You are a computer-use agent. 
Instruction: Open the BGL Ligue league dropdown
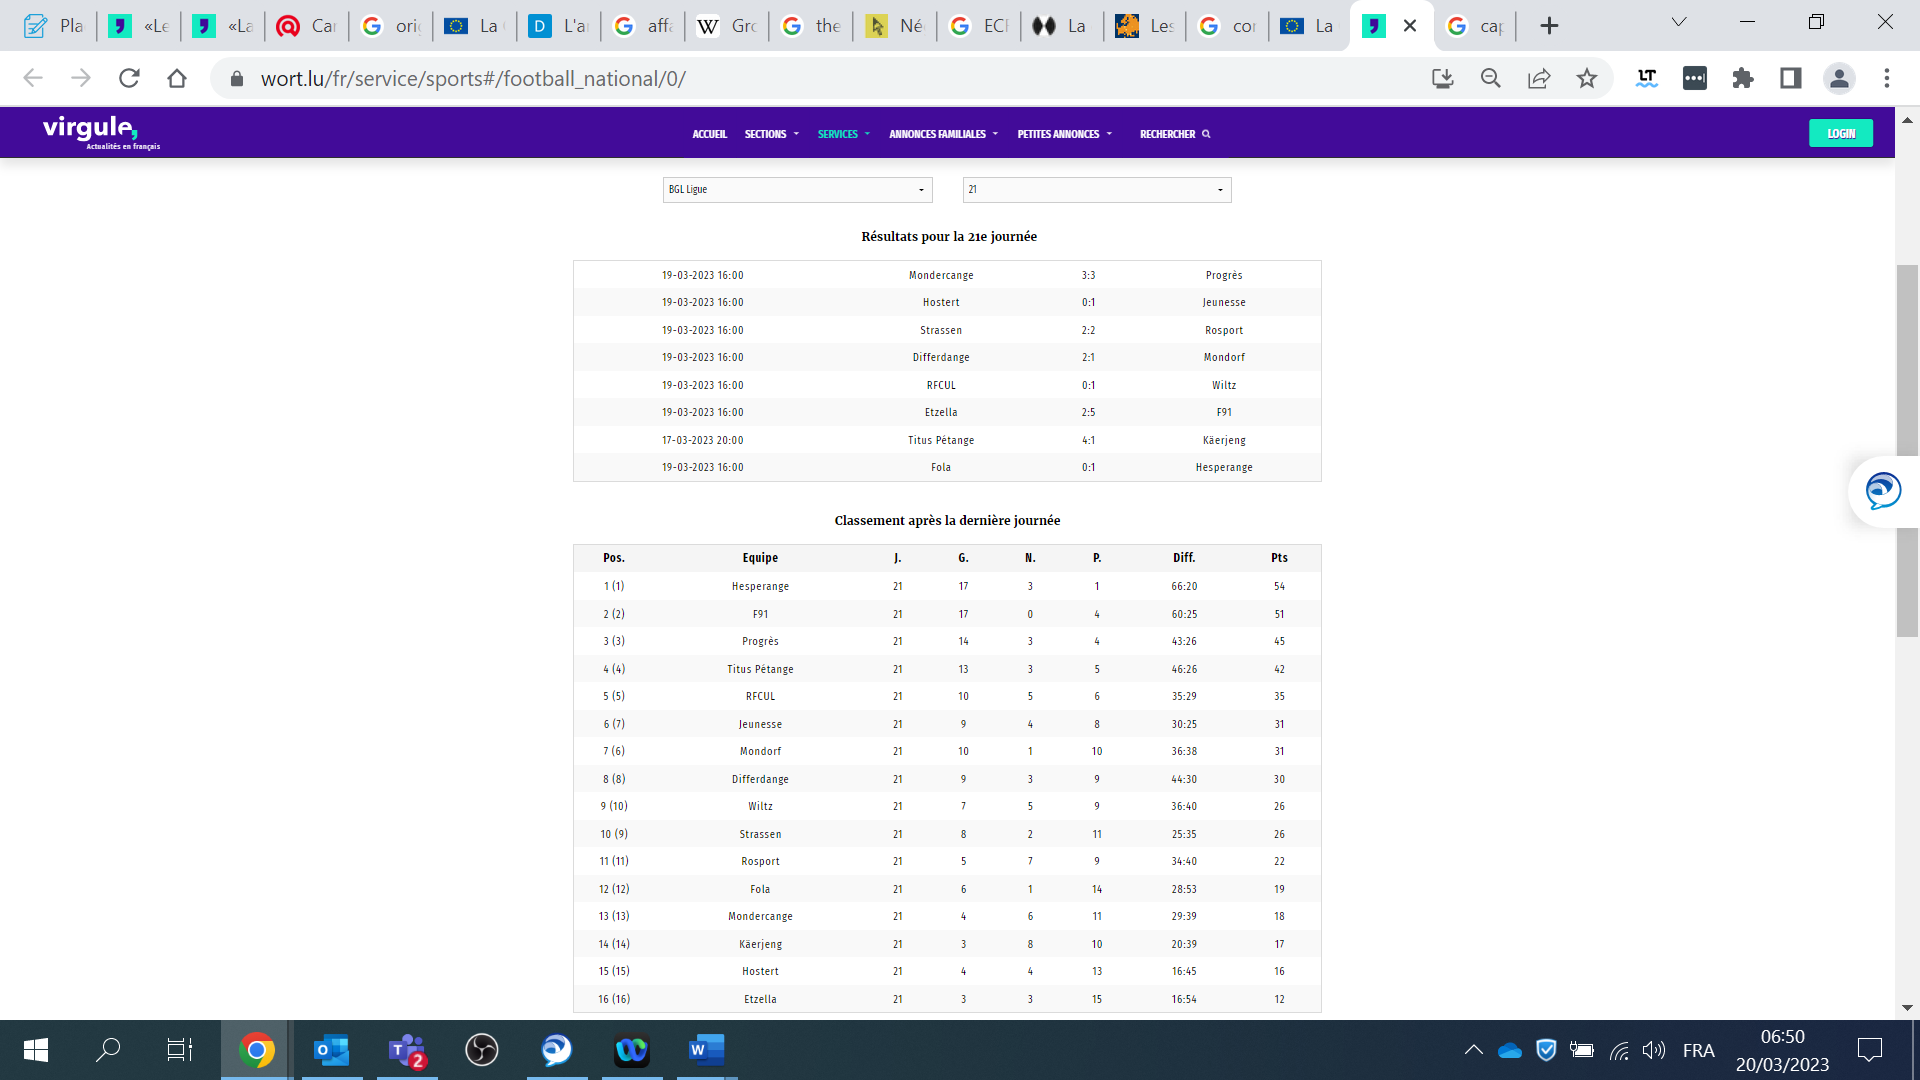[x=797, y=190]
